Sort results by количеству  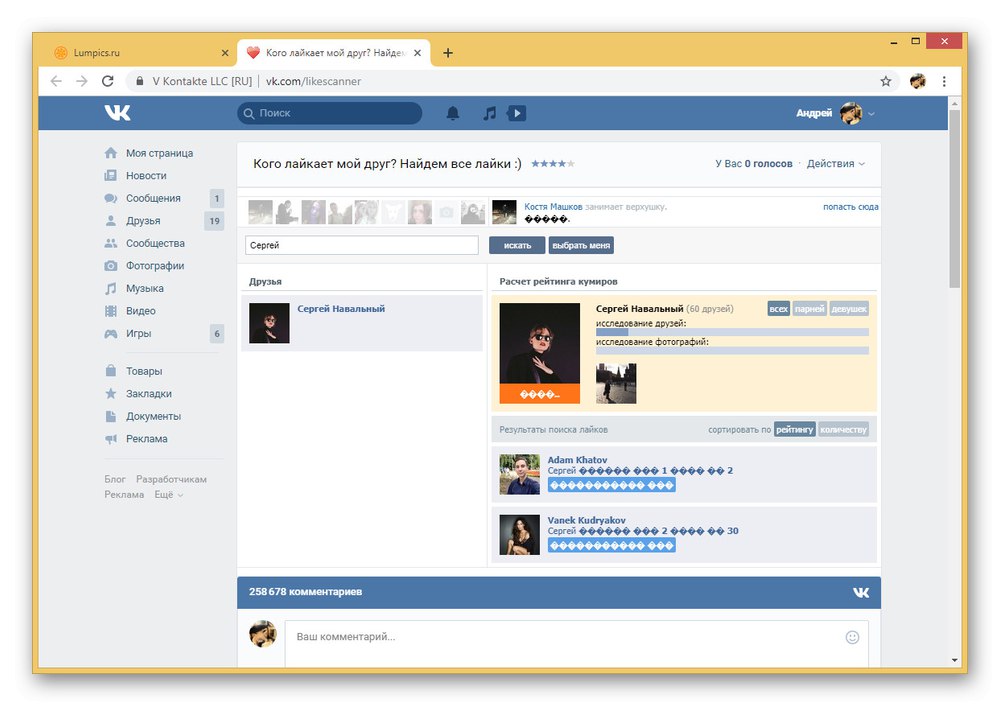pos(843,429)
